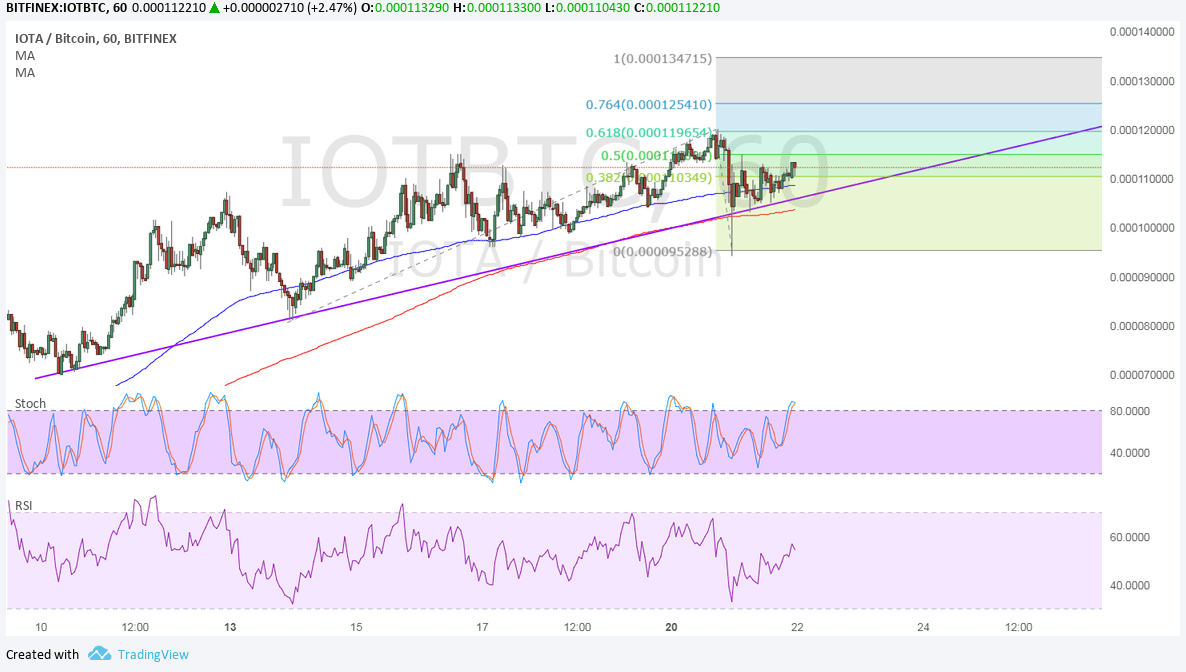Click the Stoch 80.0000 axis value
The height and width of the screenshot is (672, 1186).
pyautogui.click(x=1129, y=411)
